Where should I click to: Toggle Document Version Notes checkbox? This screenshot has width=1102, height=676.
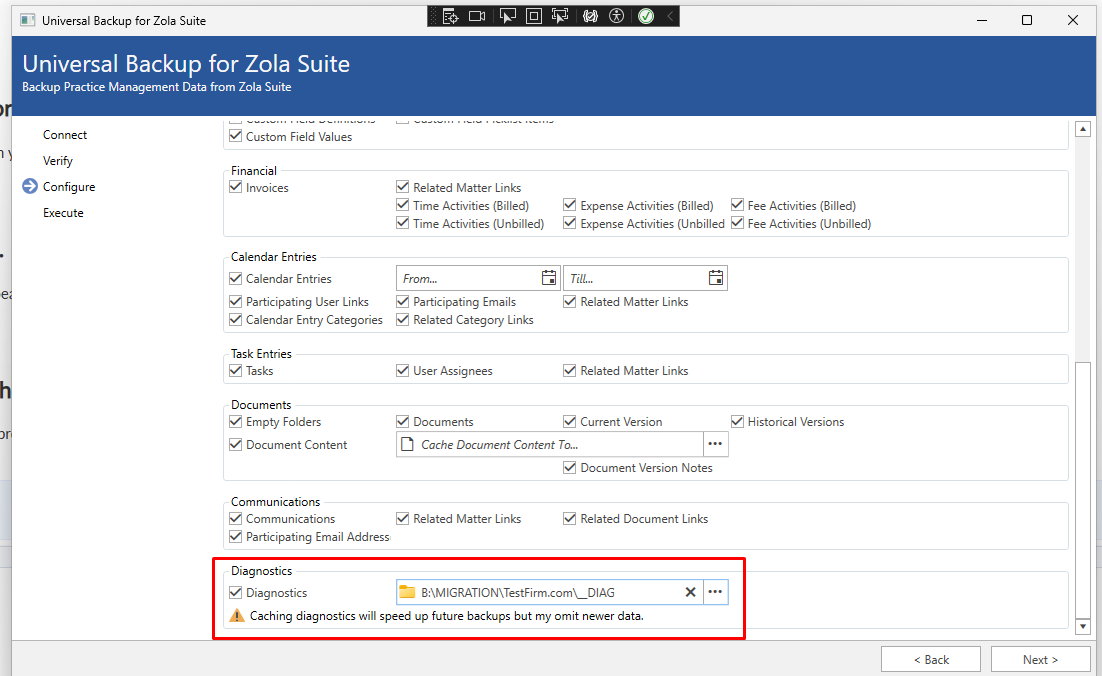tap(570, 468)
